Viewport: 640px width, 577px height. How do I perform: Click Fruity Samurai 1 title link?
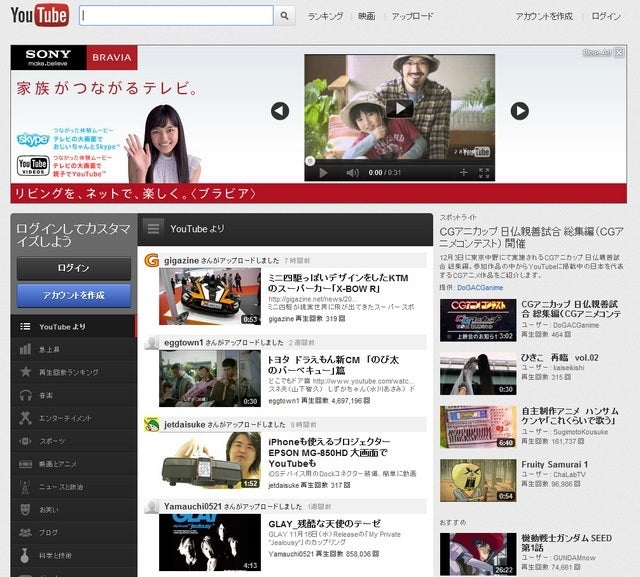(555, 464)
